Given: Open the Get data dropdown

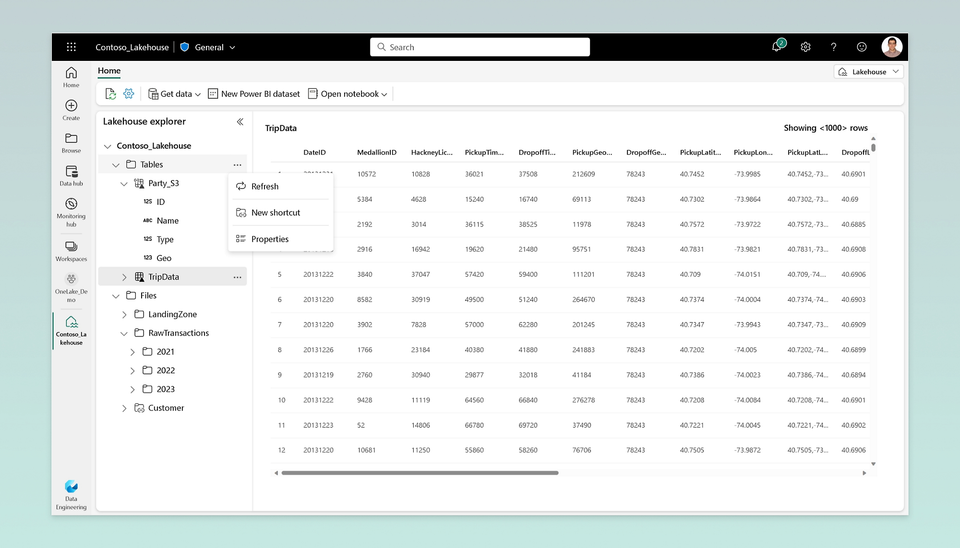Looking at the screenshot, I should click(x=174, y=94).
